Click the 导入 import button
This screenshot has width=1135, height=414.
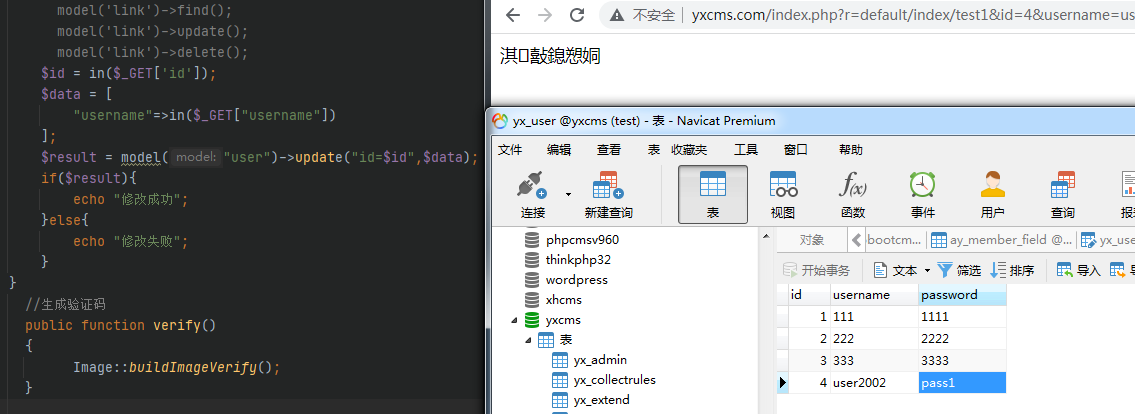[1079, 271]
